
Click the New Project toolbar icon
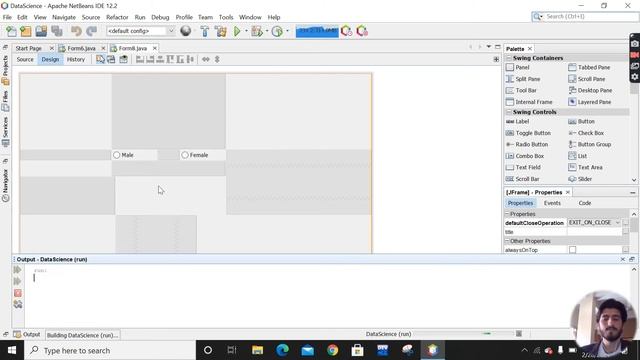pyautogui.click(x=26, y=31)
